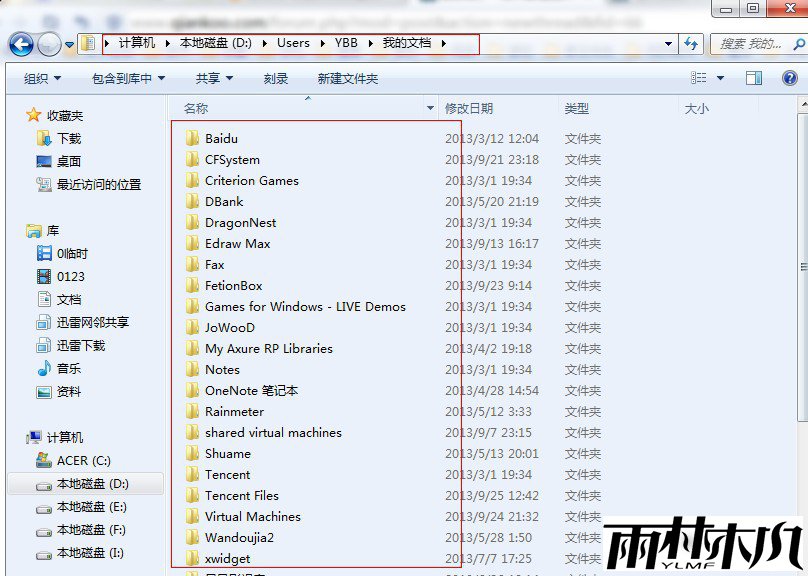
Task: Click the 新建文件夹 button
Action: click(x=347, y=79)
